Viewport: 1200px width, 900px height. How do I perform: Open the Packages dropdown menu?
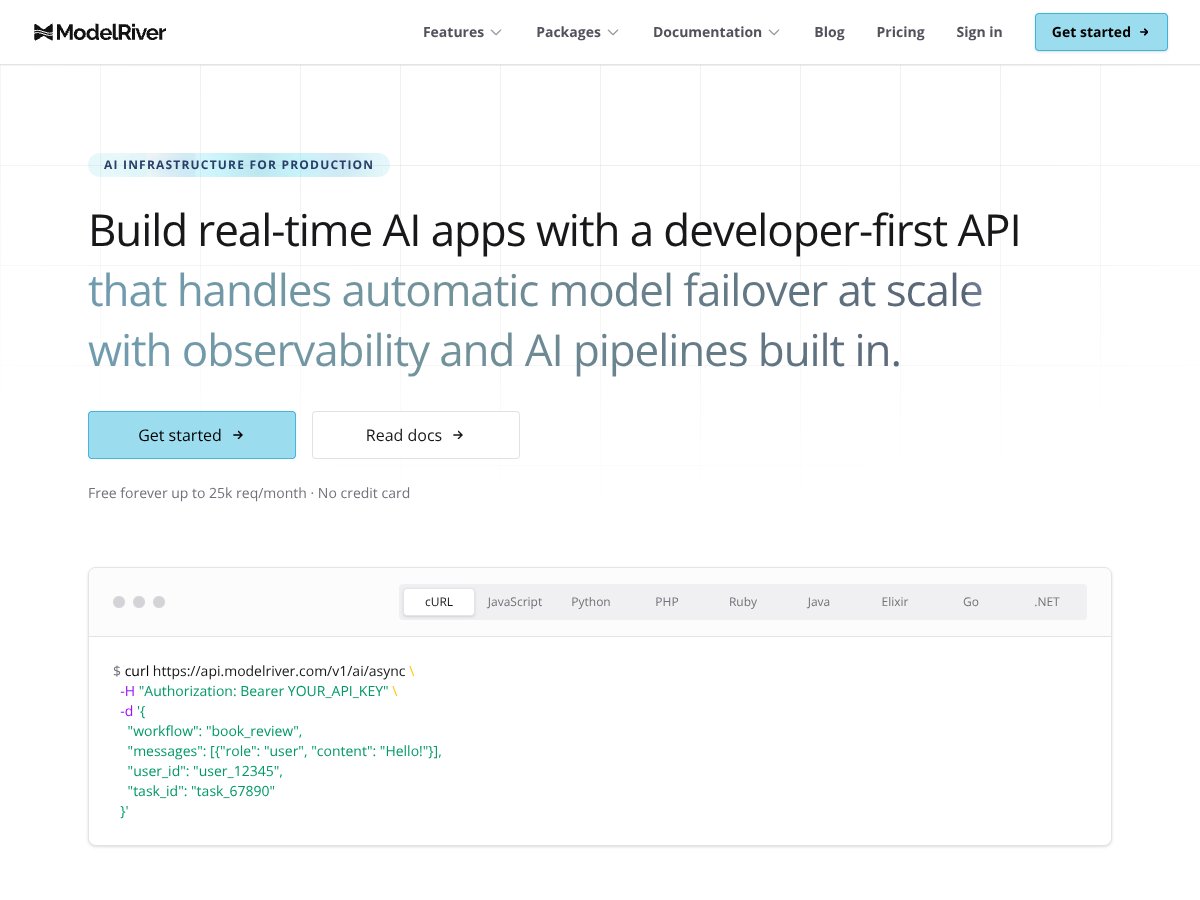[x=577, y=31]
